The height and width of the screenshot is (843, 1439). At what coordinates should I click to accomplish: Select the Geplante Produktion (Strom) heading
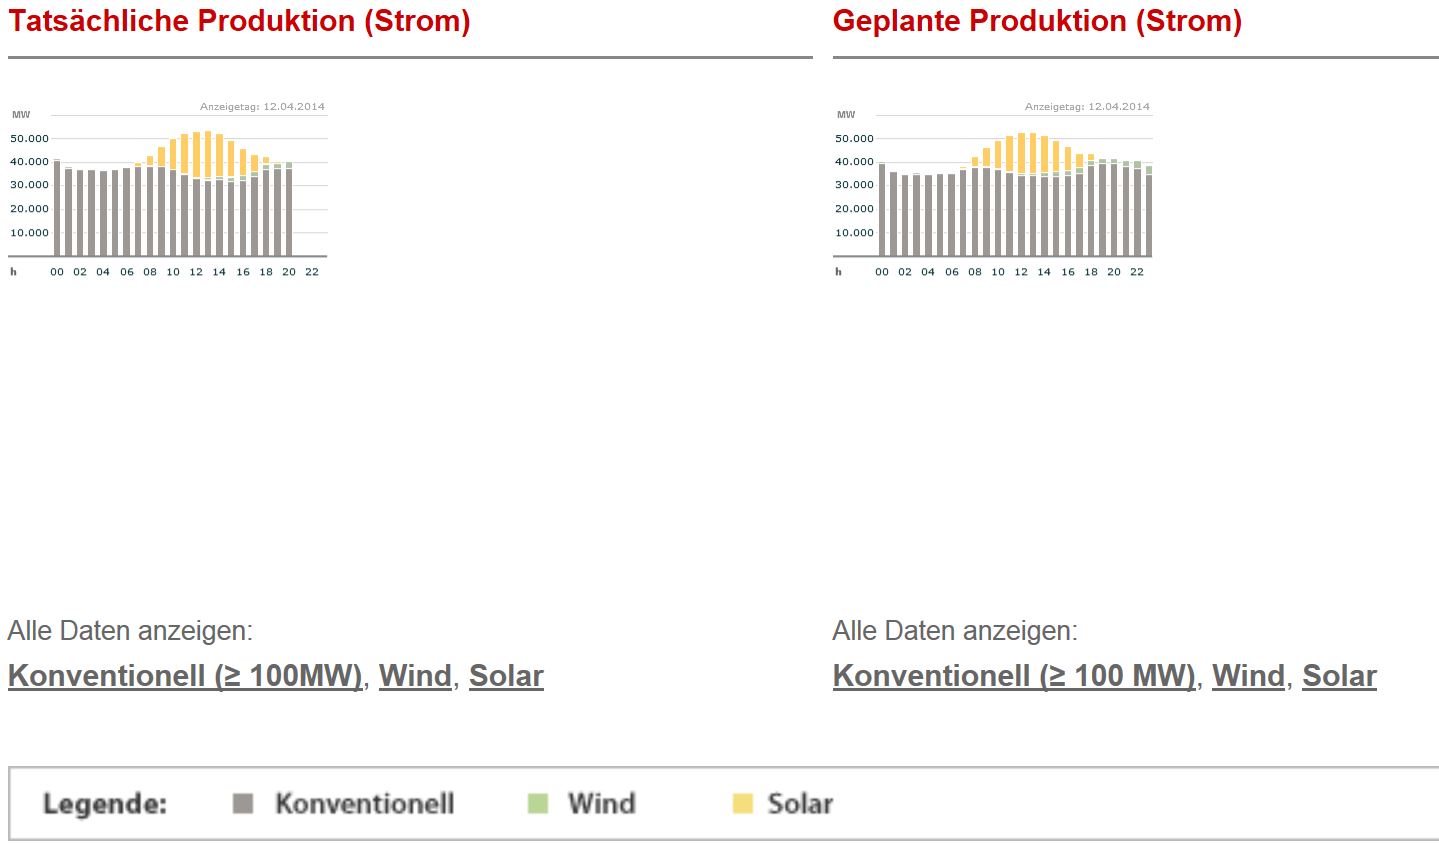coord(1037,21)
